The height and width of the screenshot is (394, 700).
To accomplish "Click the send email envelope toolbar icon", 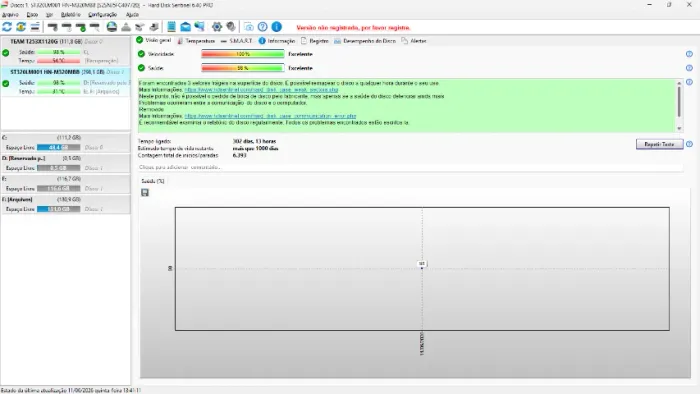I will [x=185, y=27].
